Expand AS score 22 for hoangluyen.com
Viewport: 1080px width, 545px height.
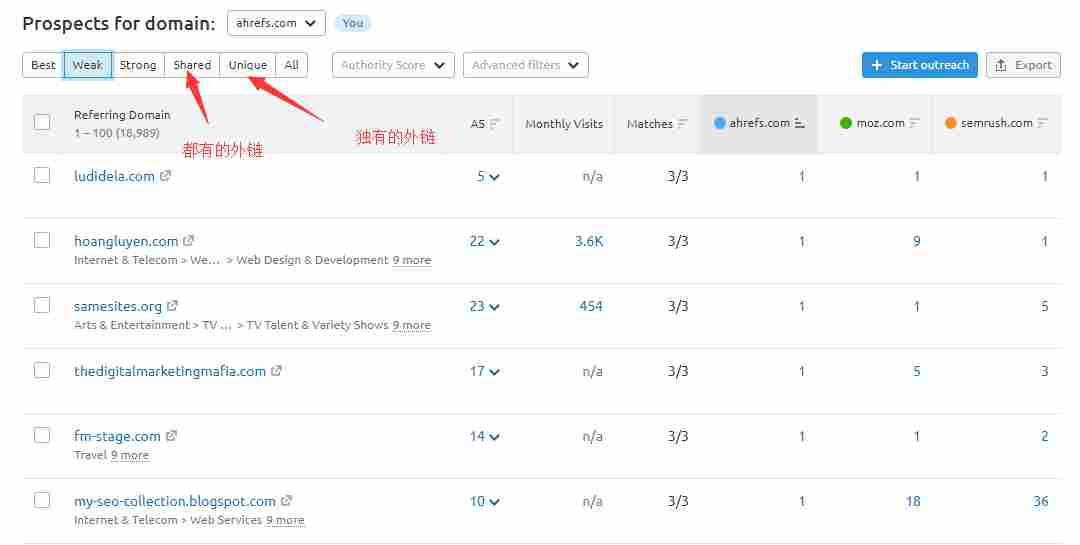click(x=484, y=241)
